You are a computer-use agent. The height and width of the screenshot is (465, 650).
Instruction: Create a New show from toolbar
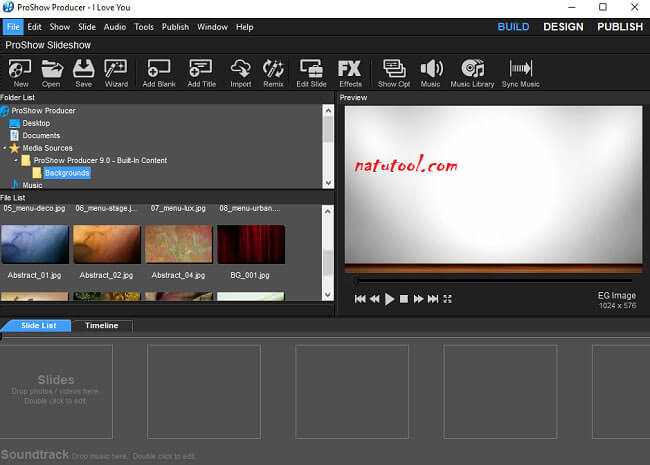click(x=20, y=73)
